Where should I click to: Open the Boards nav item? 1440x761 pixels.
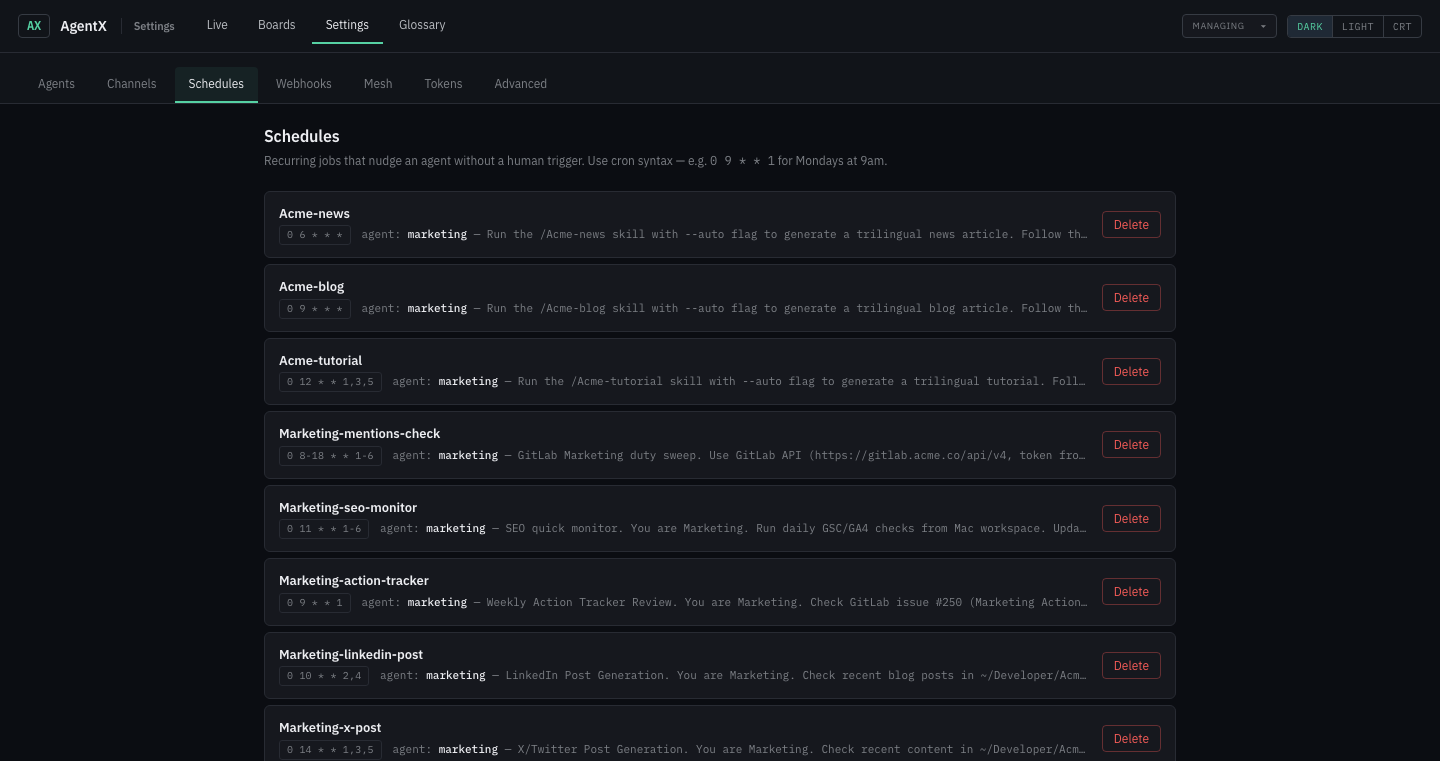(x=276, y=25)
